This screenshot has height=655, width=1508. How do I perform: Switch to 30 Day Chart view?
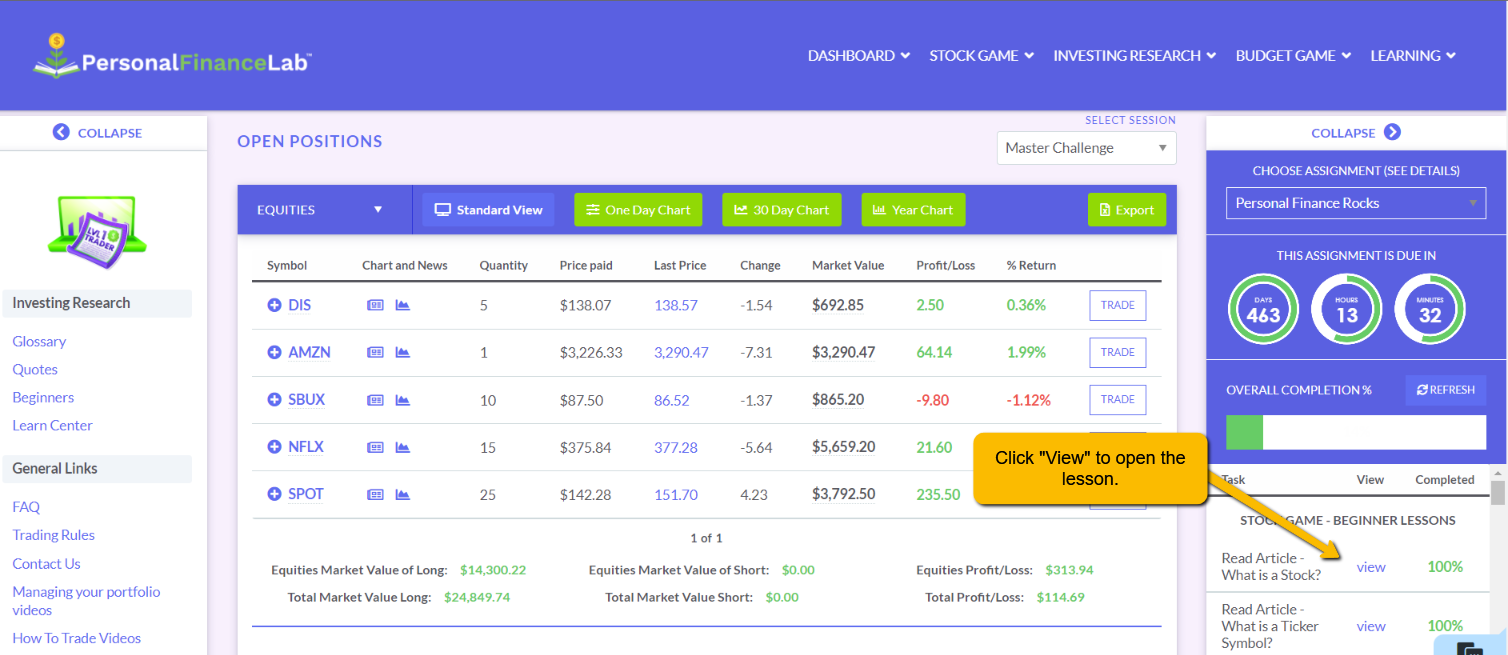[781, 210]
